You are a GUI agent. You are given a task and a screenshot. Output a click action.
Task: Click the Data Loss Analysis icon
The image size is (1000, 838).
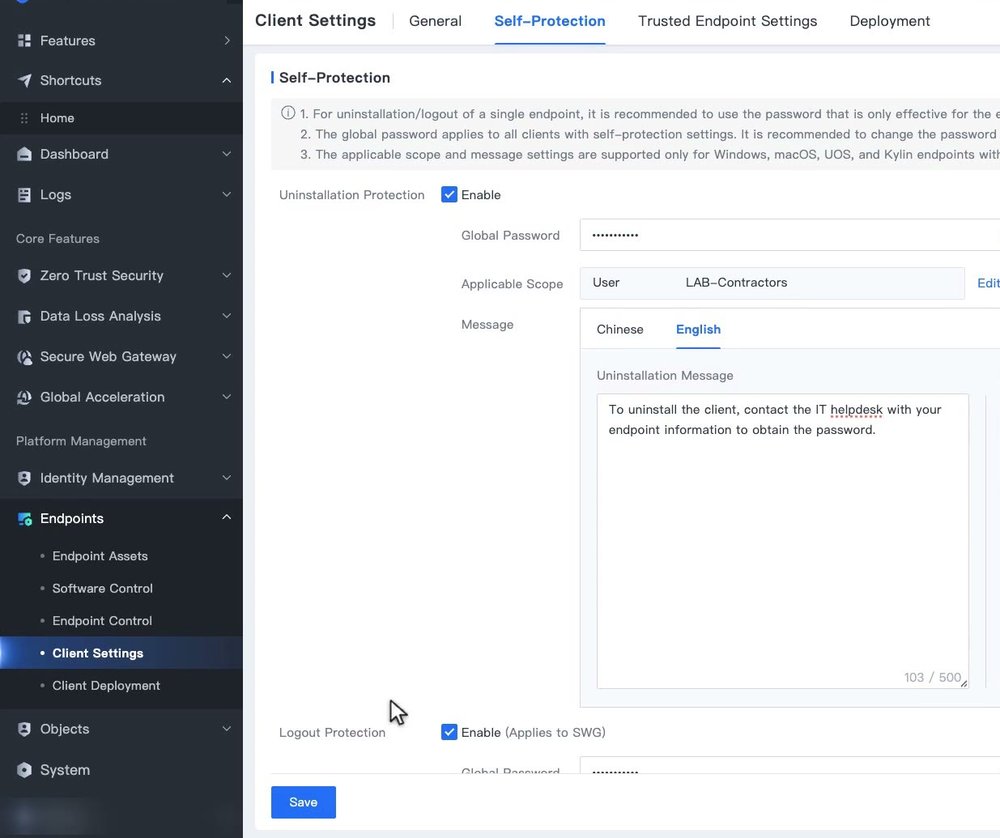[24, 317]
